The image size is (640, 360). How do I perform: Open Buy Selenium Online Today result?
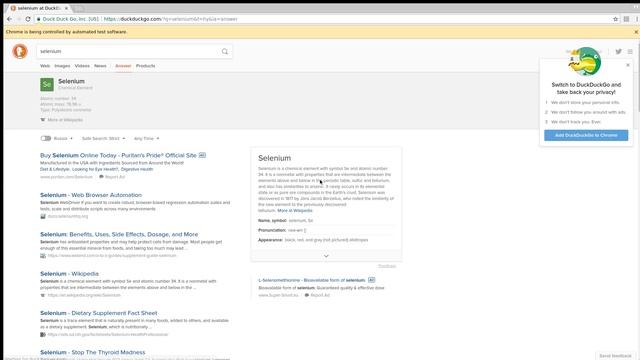[x=118, y=156]
